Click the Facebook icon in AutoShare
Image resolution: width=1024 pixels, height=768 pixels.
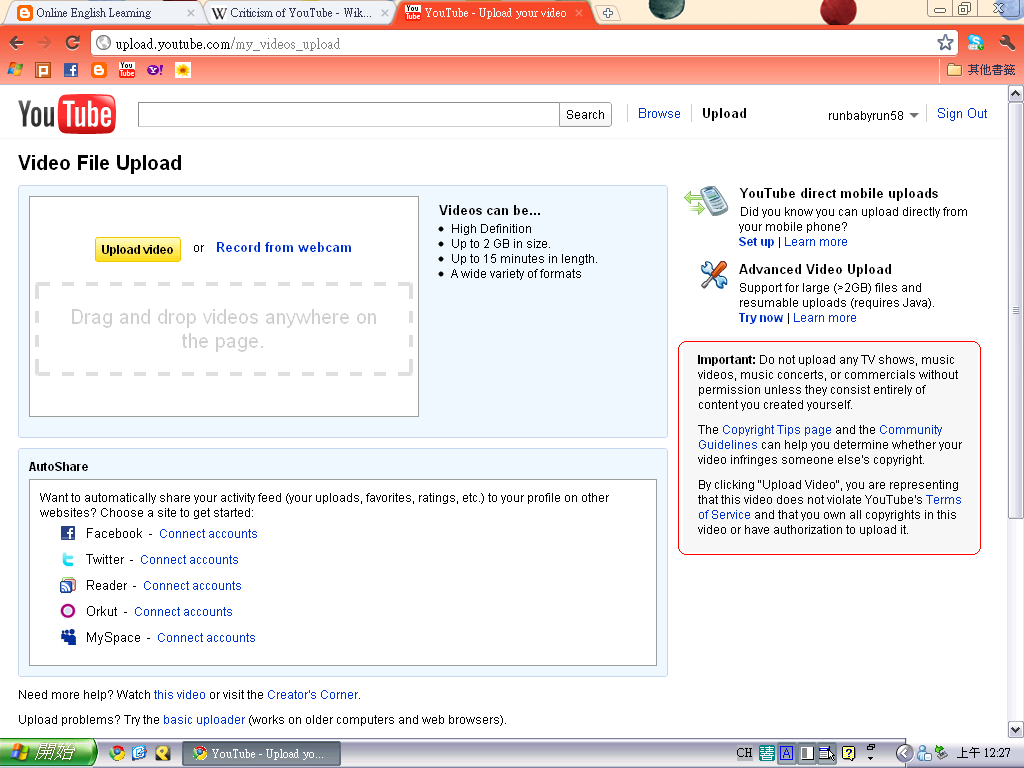click(68, 533)
